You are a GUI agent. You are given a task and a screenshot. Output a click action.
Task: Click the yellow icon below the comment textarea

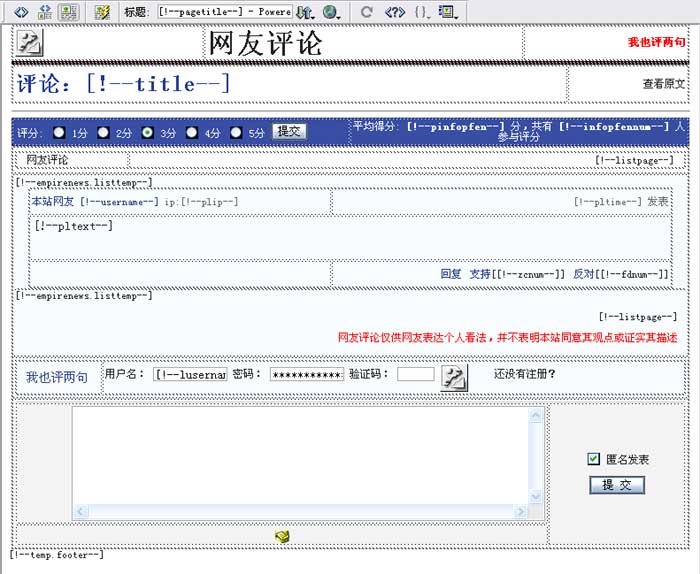[x=283, y=537]
